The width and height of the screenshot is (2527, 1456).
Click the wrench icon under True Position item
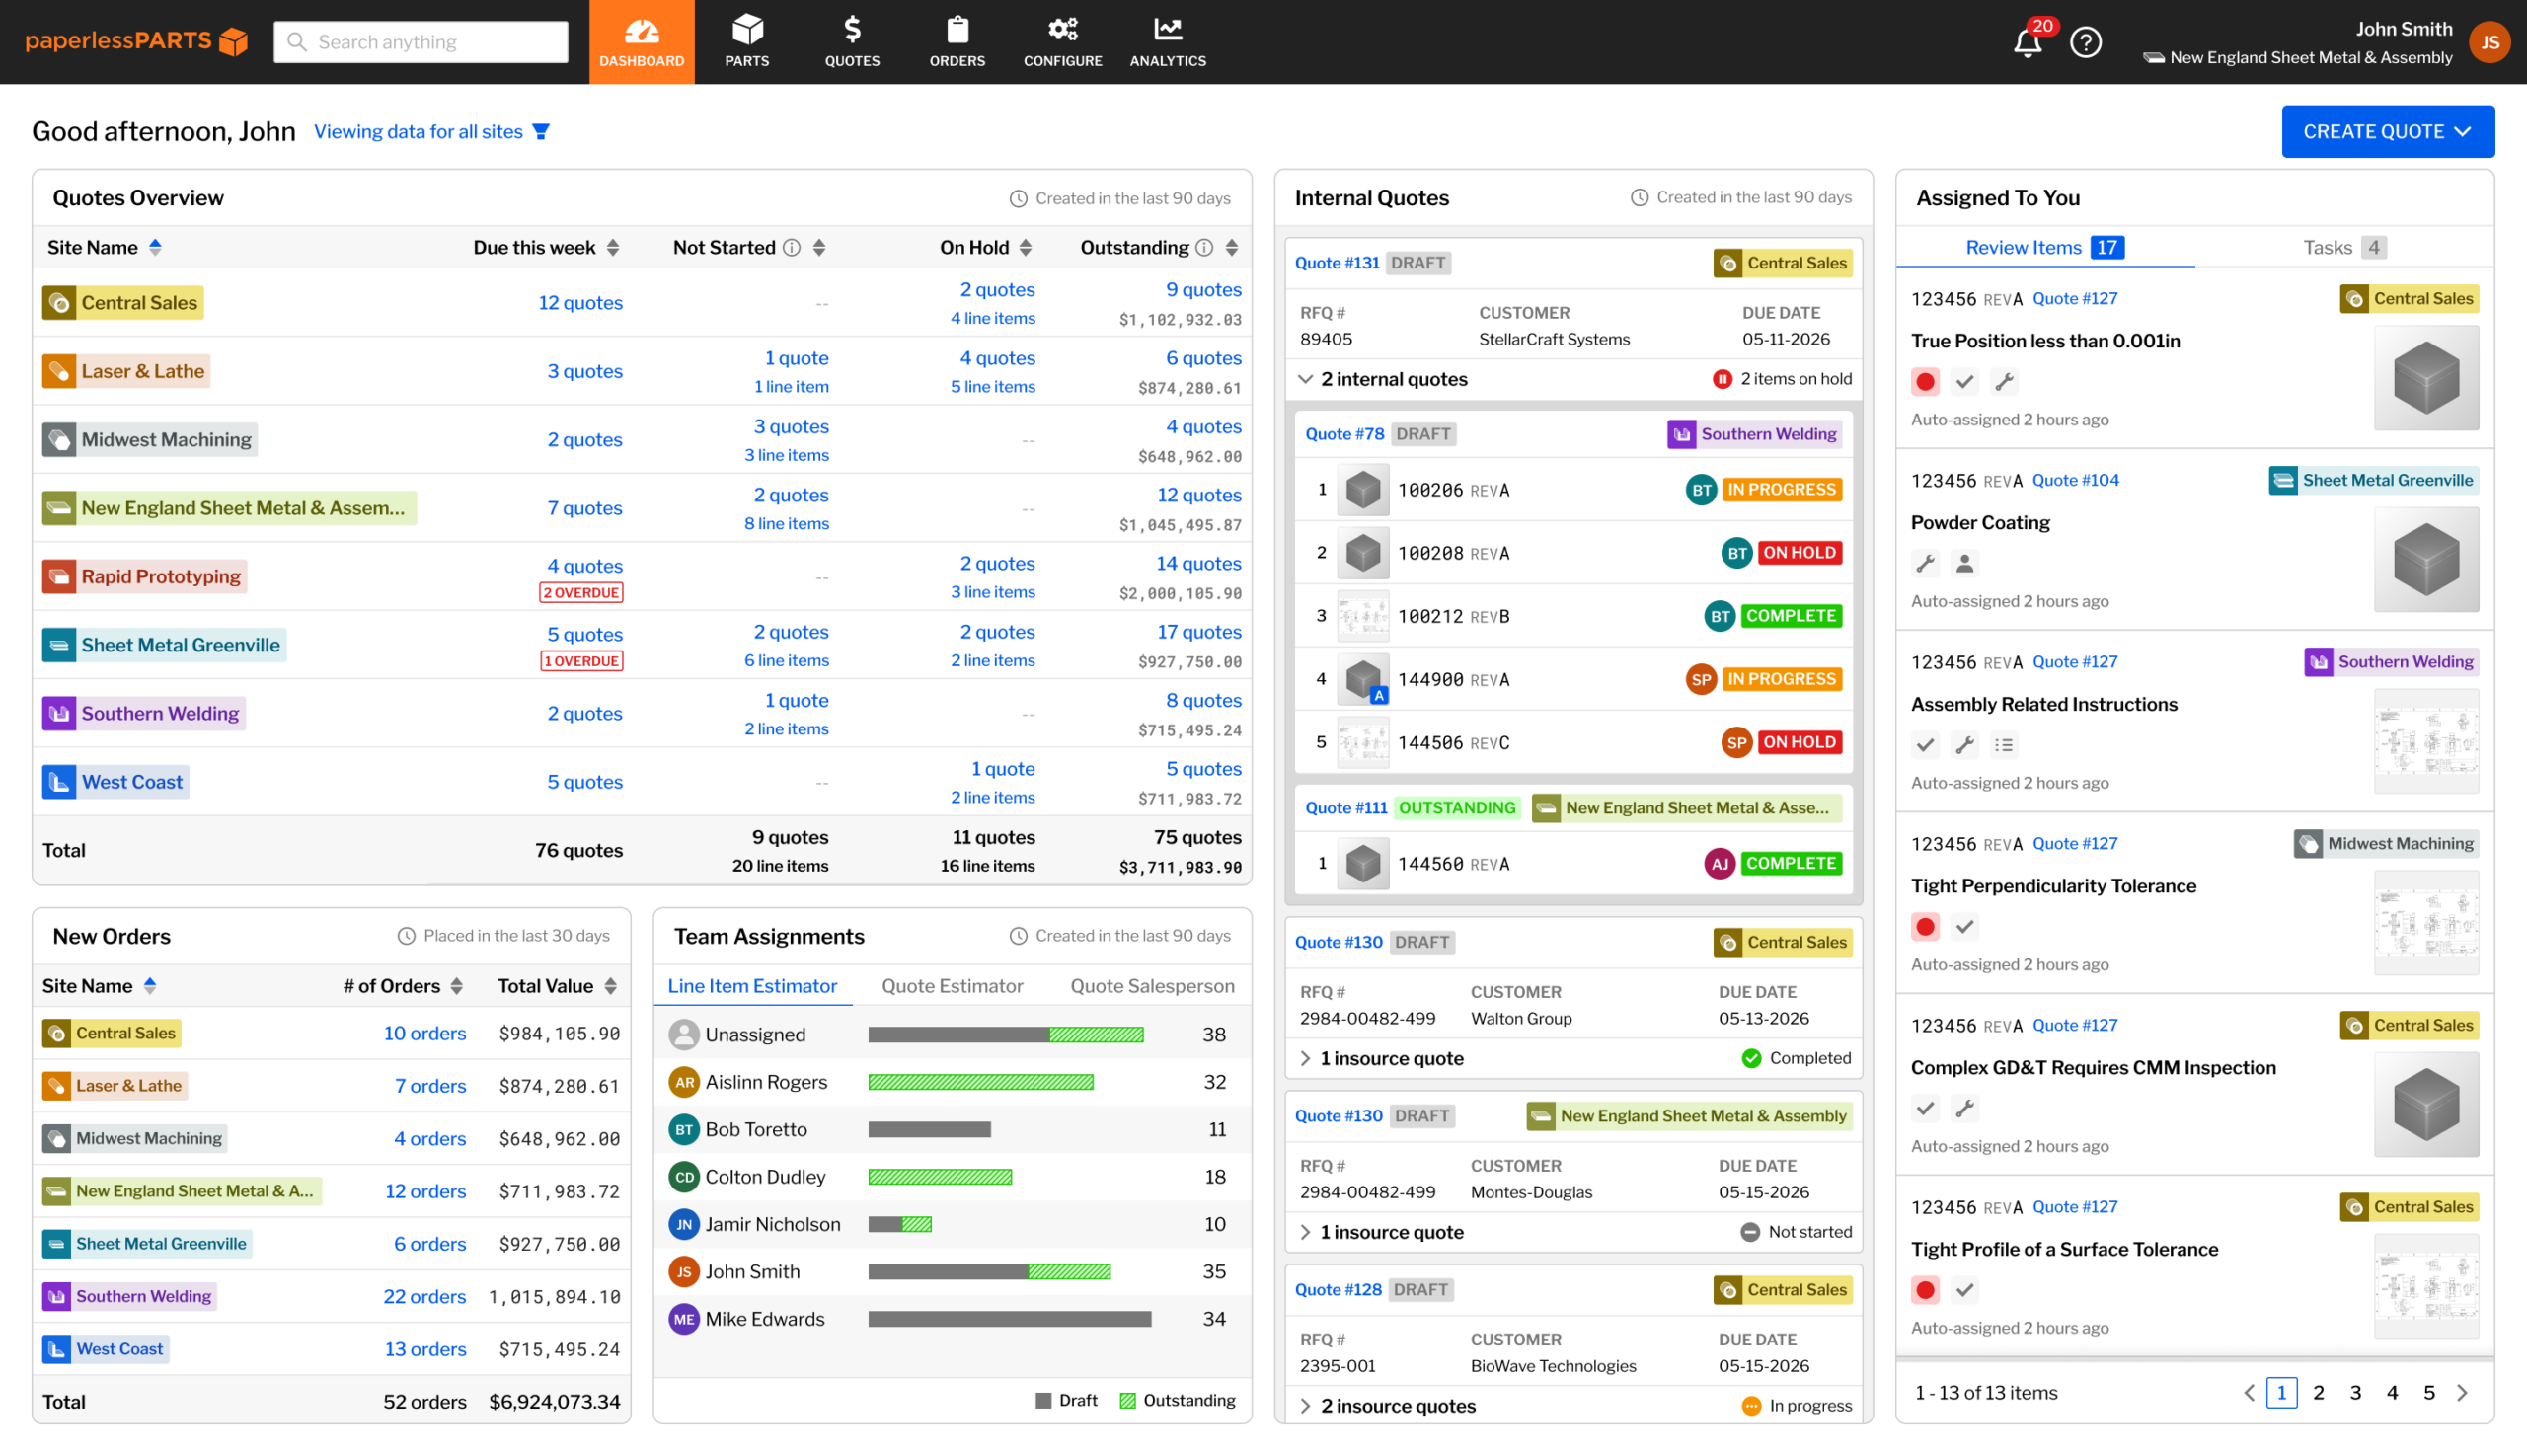coord(2004,381)
